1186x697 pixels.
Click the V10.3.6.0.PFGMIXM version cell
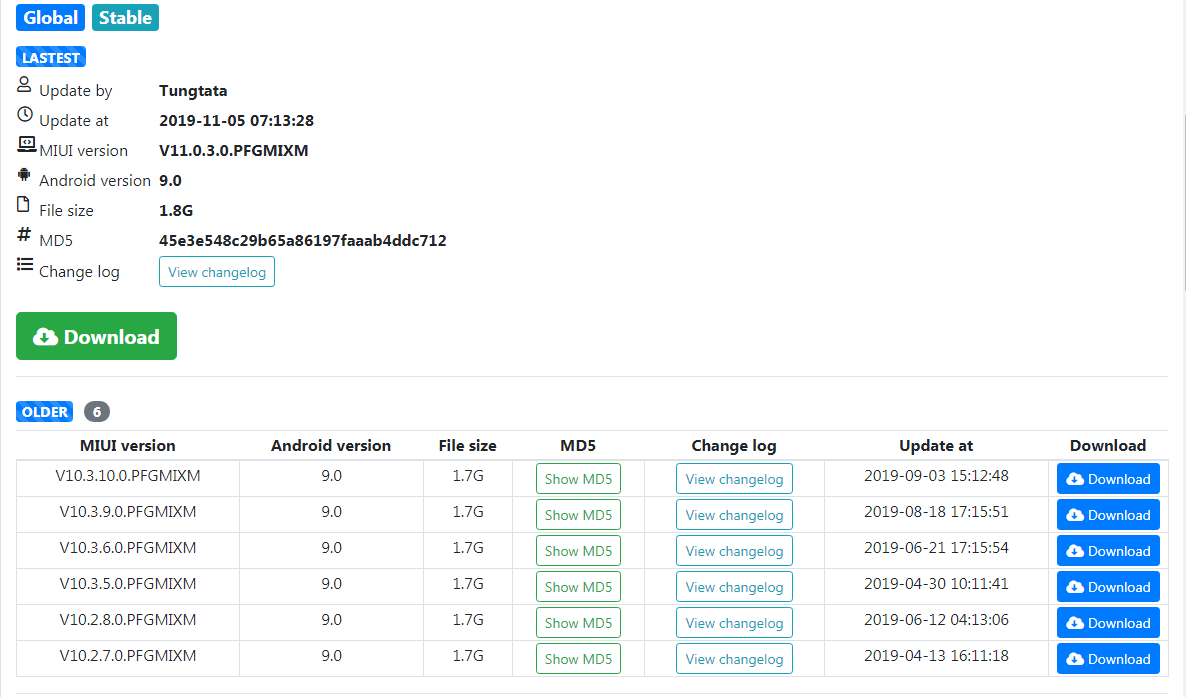pyautogui.click(x=128, y=548)
